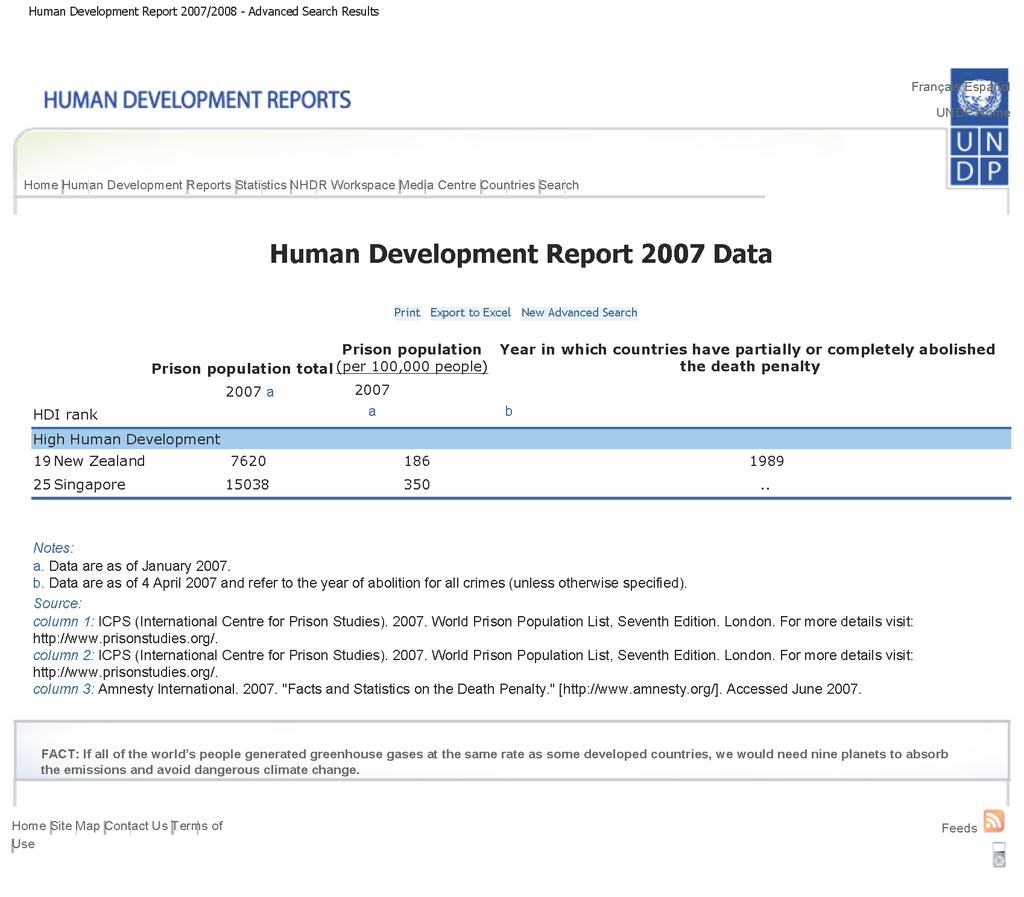Screen dimensions: 1024x897
Task: Switch language to Français
Action: point(932,87)
